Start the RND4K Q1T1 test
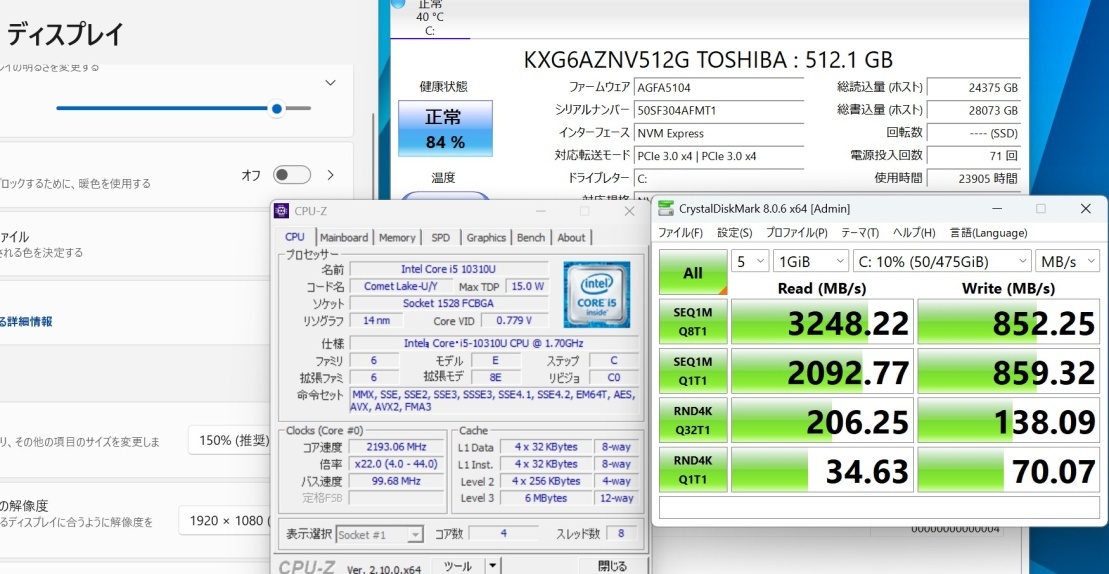Viewport: 1109px width, 574px height. point(693,469)
